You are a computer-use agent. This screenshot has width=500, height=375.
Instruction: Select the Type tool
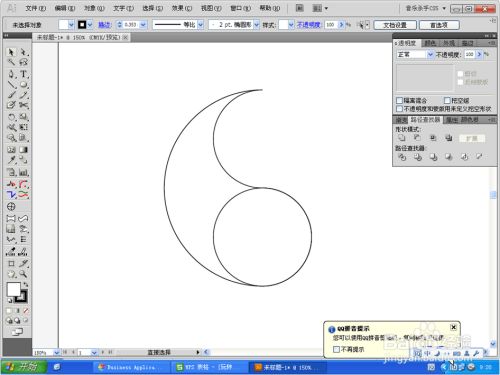(23, 74)
